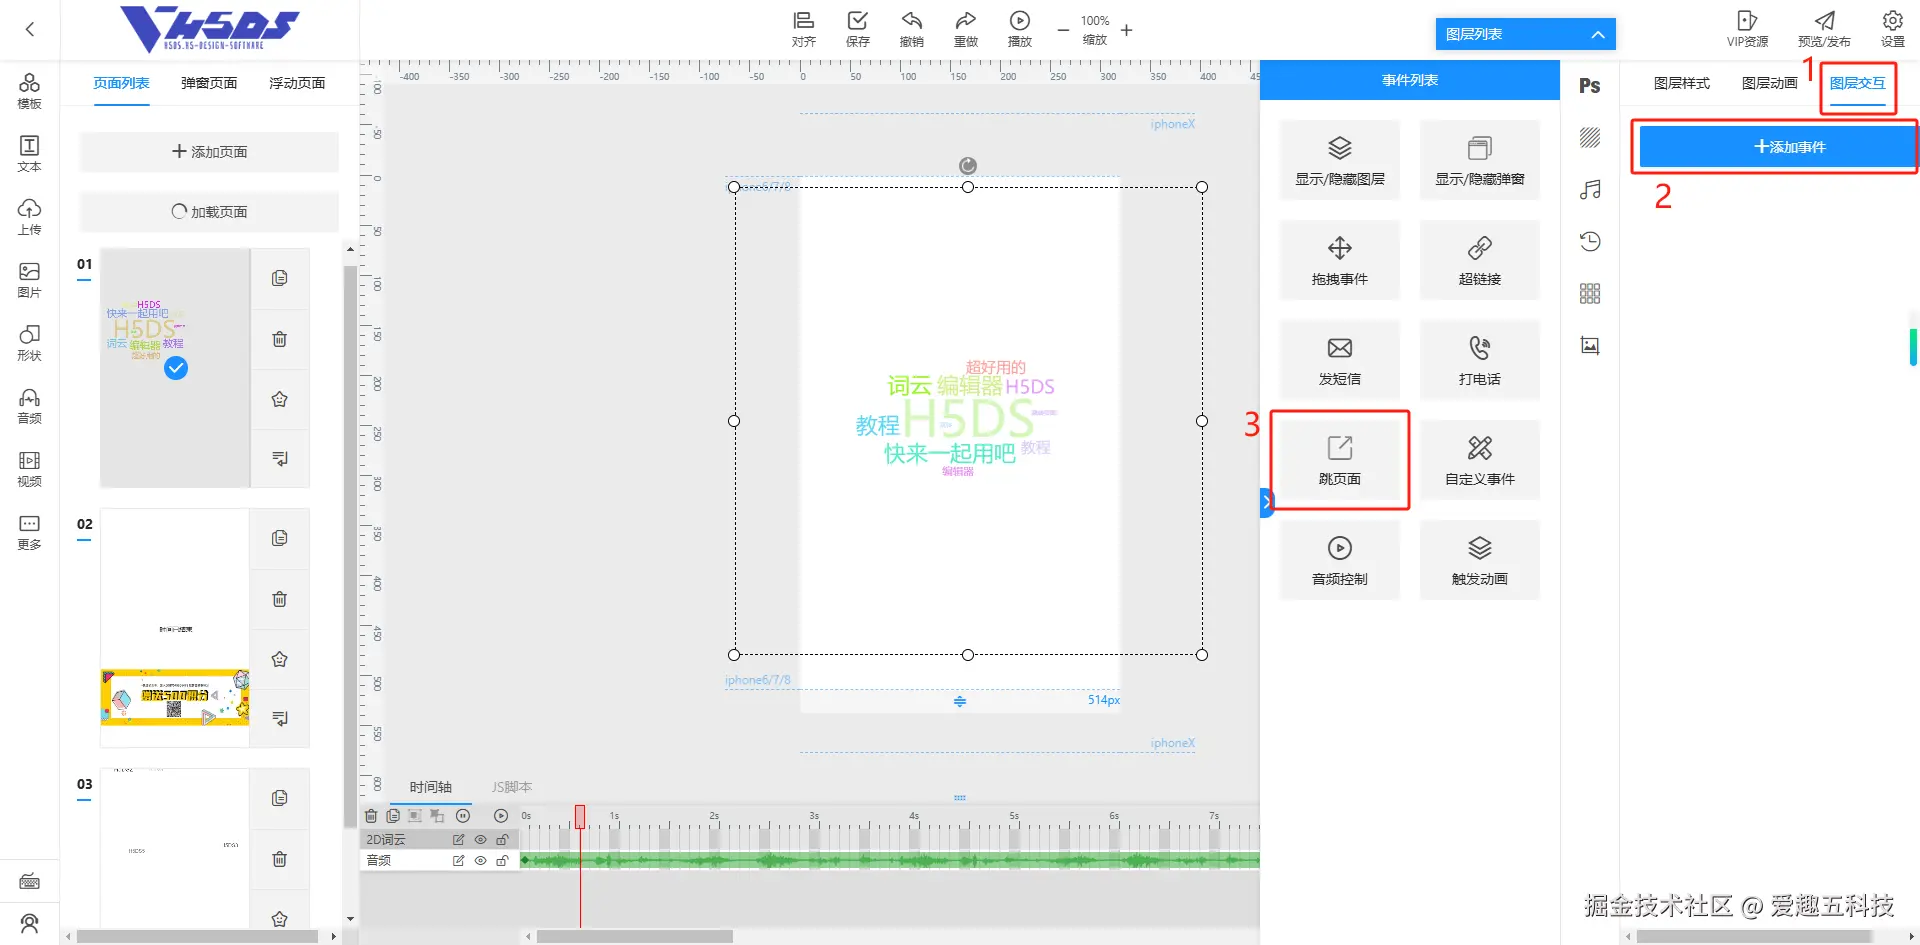
Task: Undo the last action with 撤销
Action: click(911, 29)
